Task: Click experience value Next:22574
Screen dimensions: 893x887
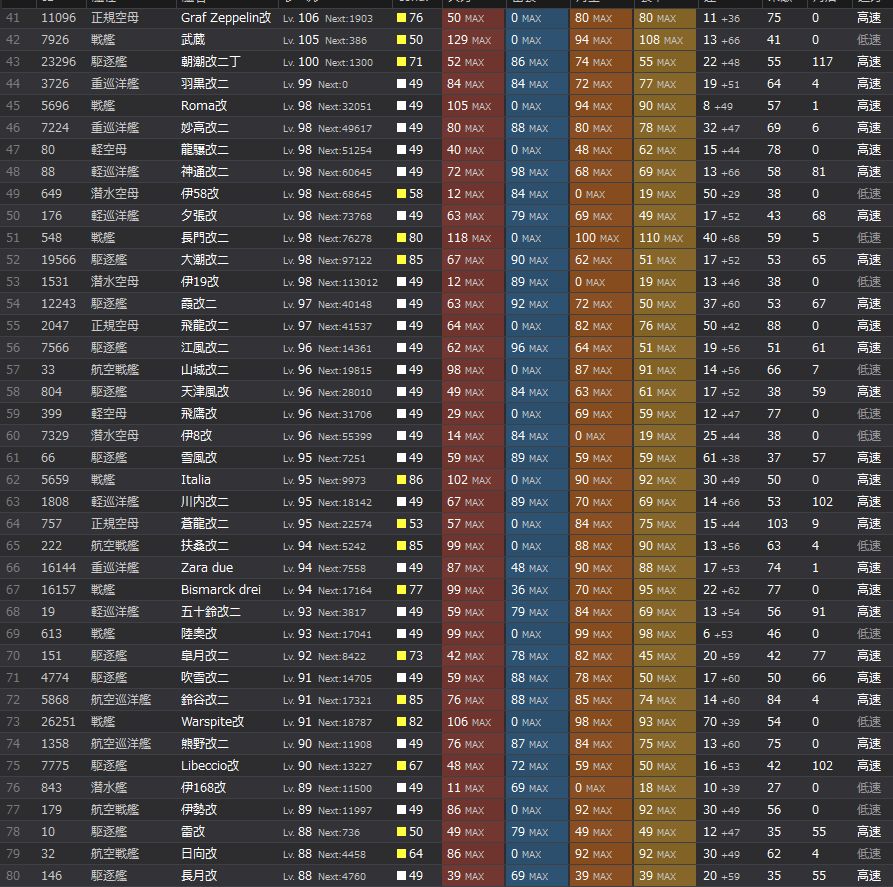Action: point(345,524)
